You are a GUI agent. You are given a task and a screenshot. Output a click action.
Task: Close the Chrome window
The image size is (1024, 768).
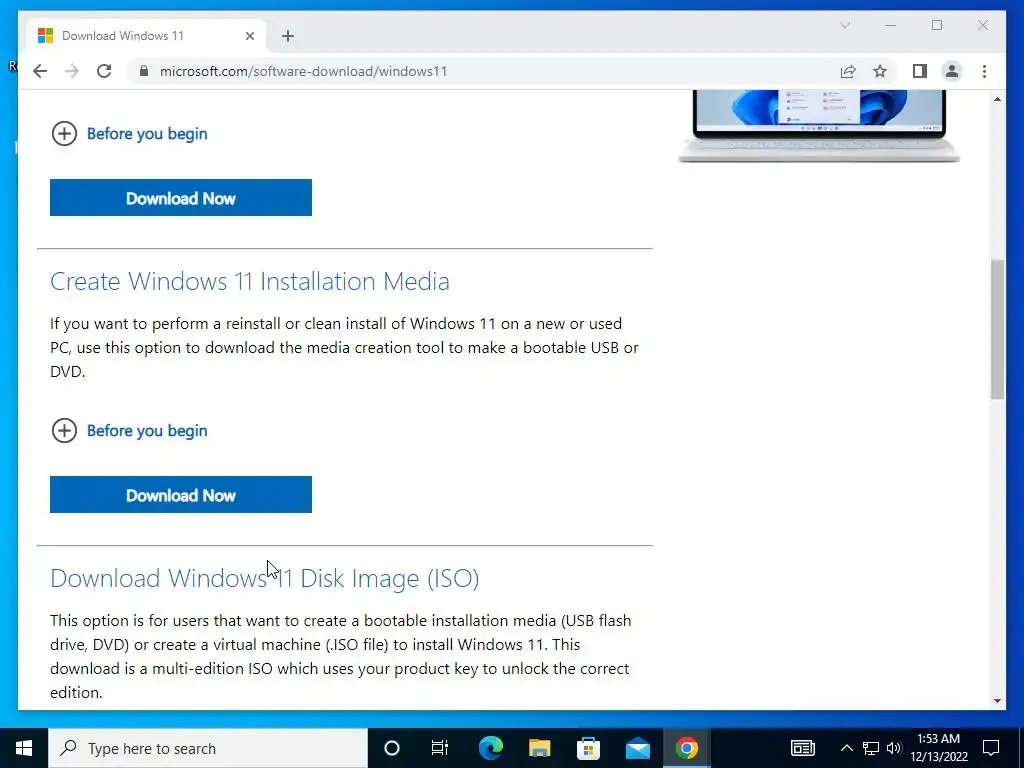coord(982,25)
